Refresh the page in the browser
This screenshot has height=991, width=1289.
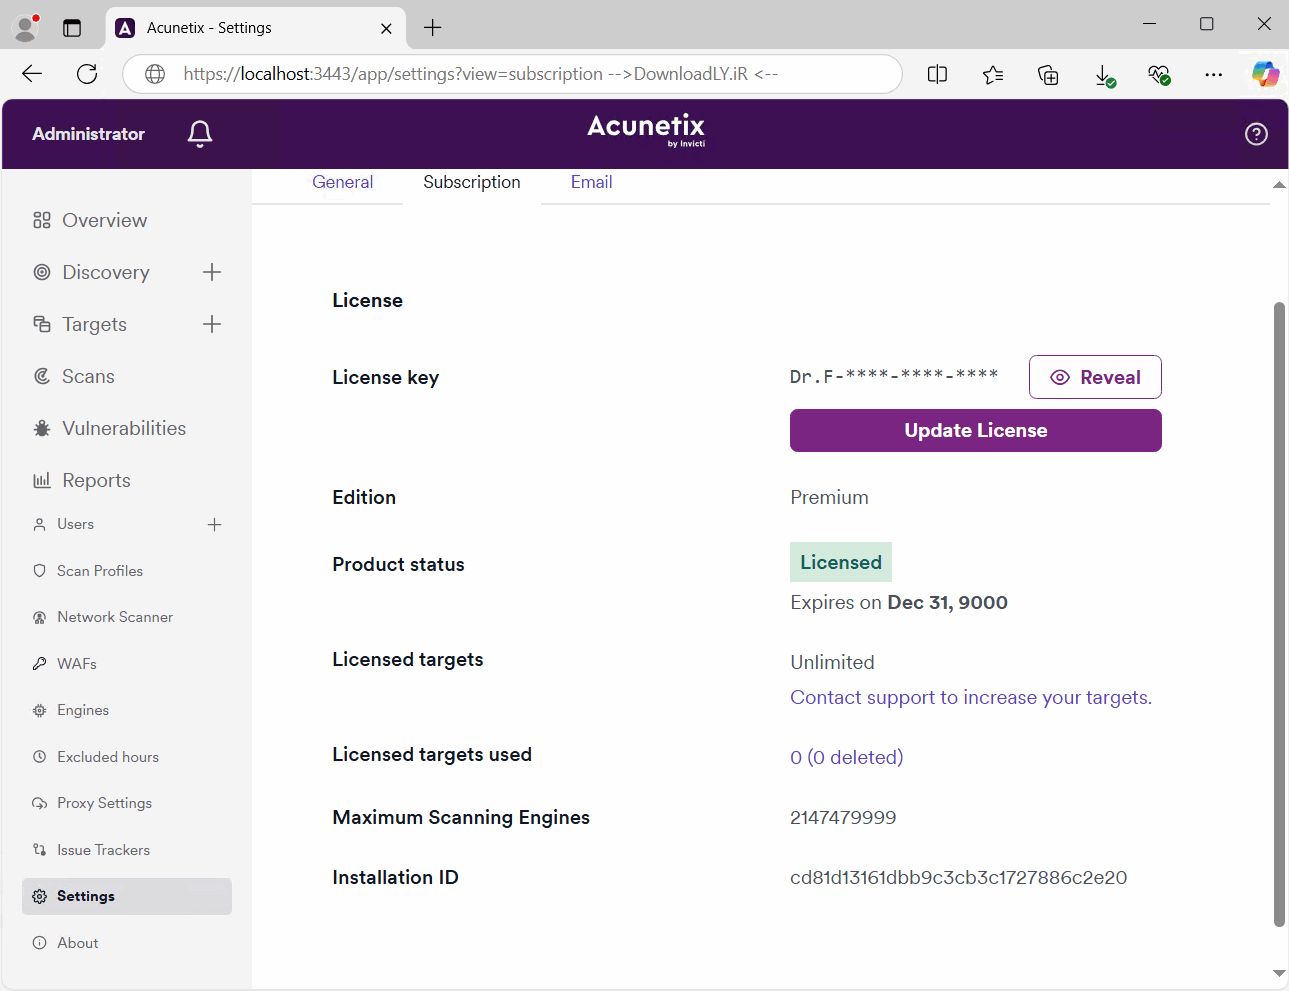click(x=87, y=74)
